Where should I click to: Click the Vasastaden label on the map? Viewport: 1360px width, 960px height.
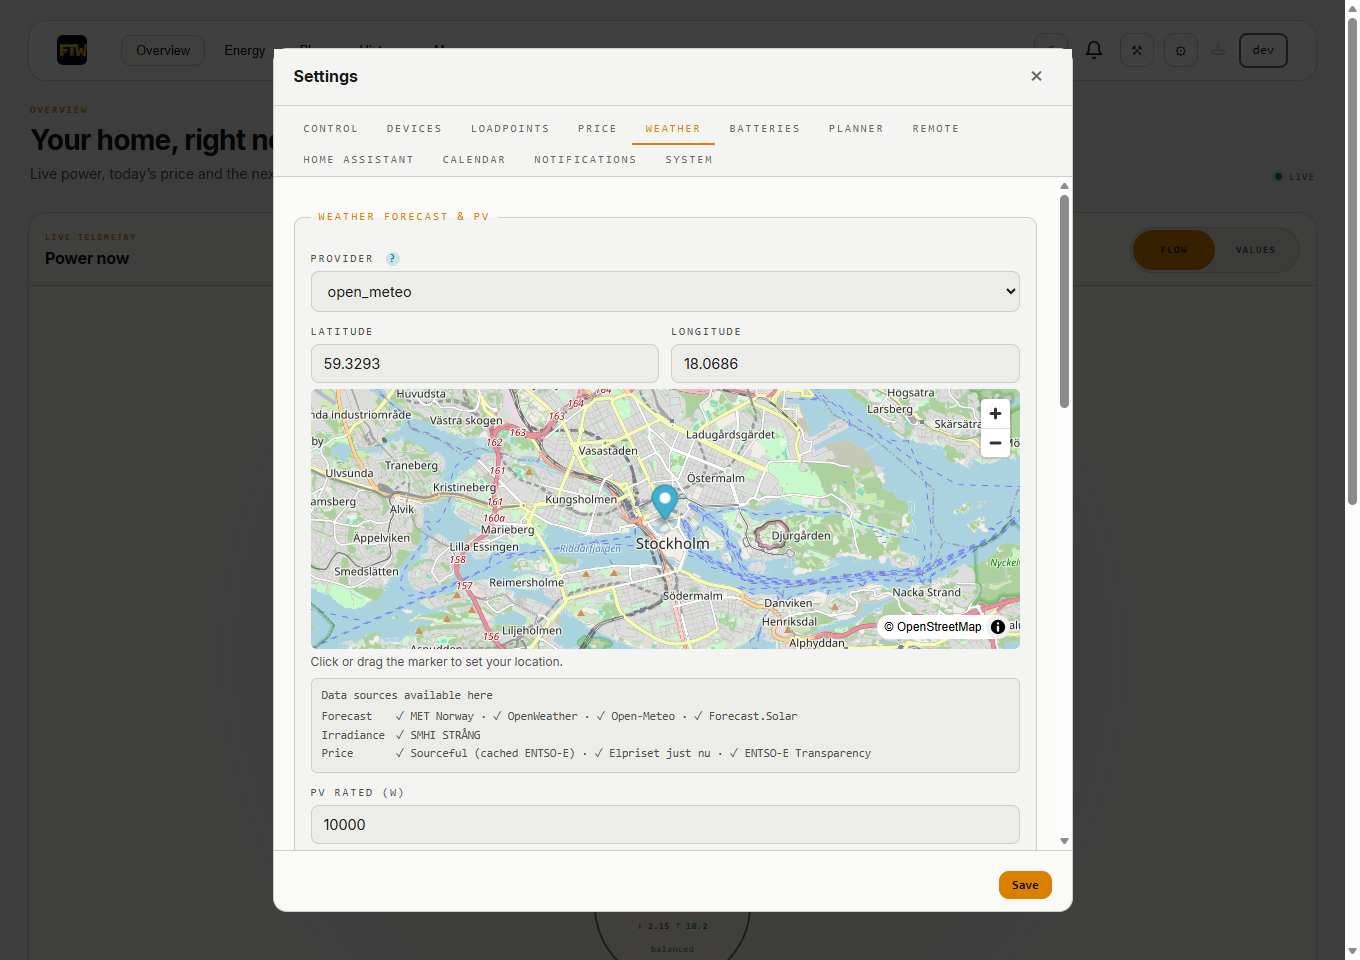[608, 451]
